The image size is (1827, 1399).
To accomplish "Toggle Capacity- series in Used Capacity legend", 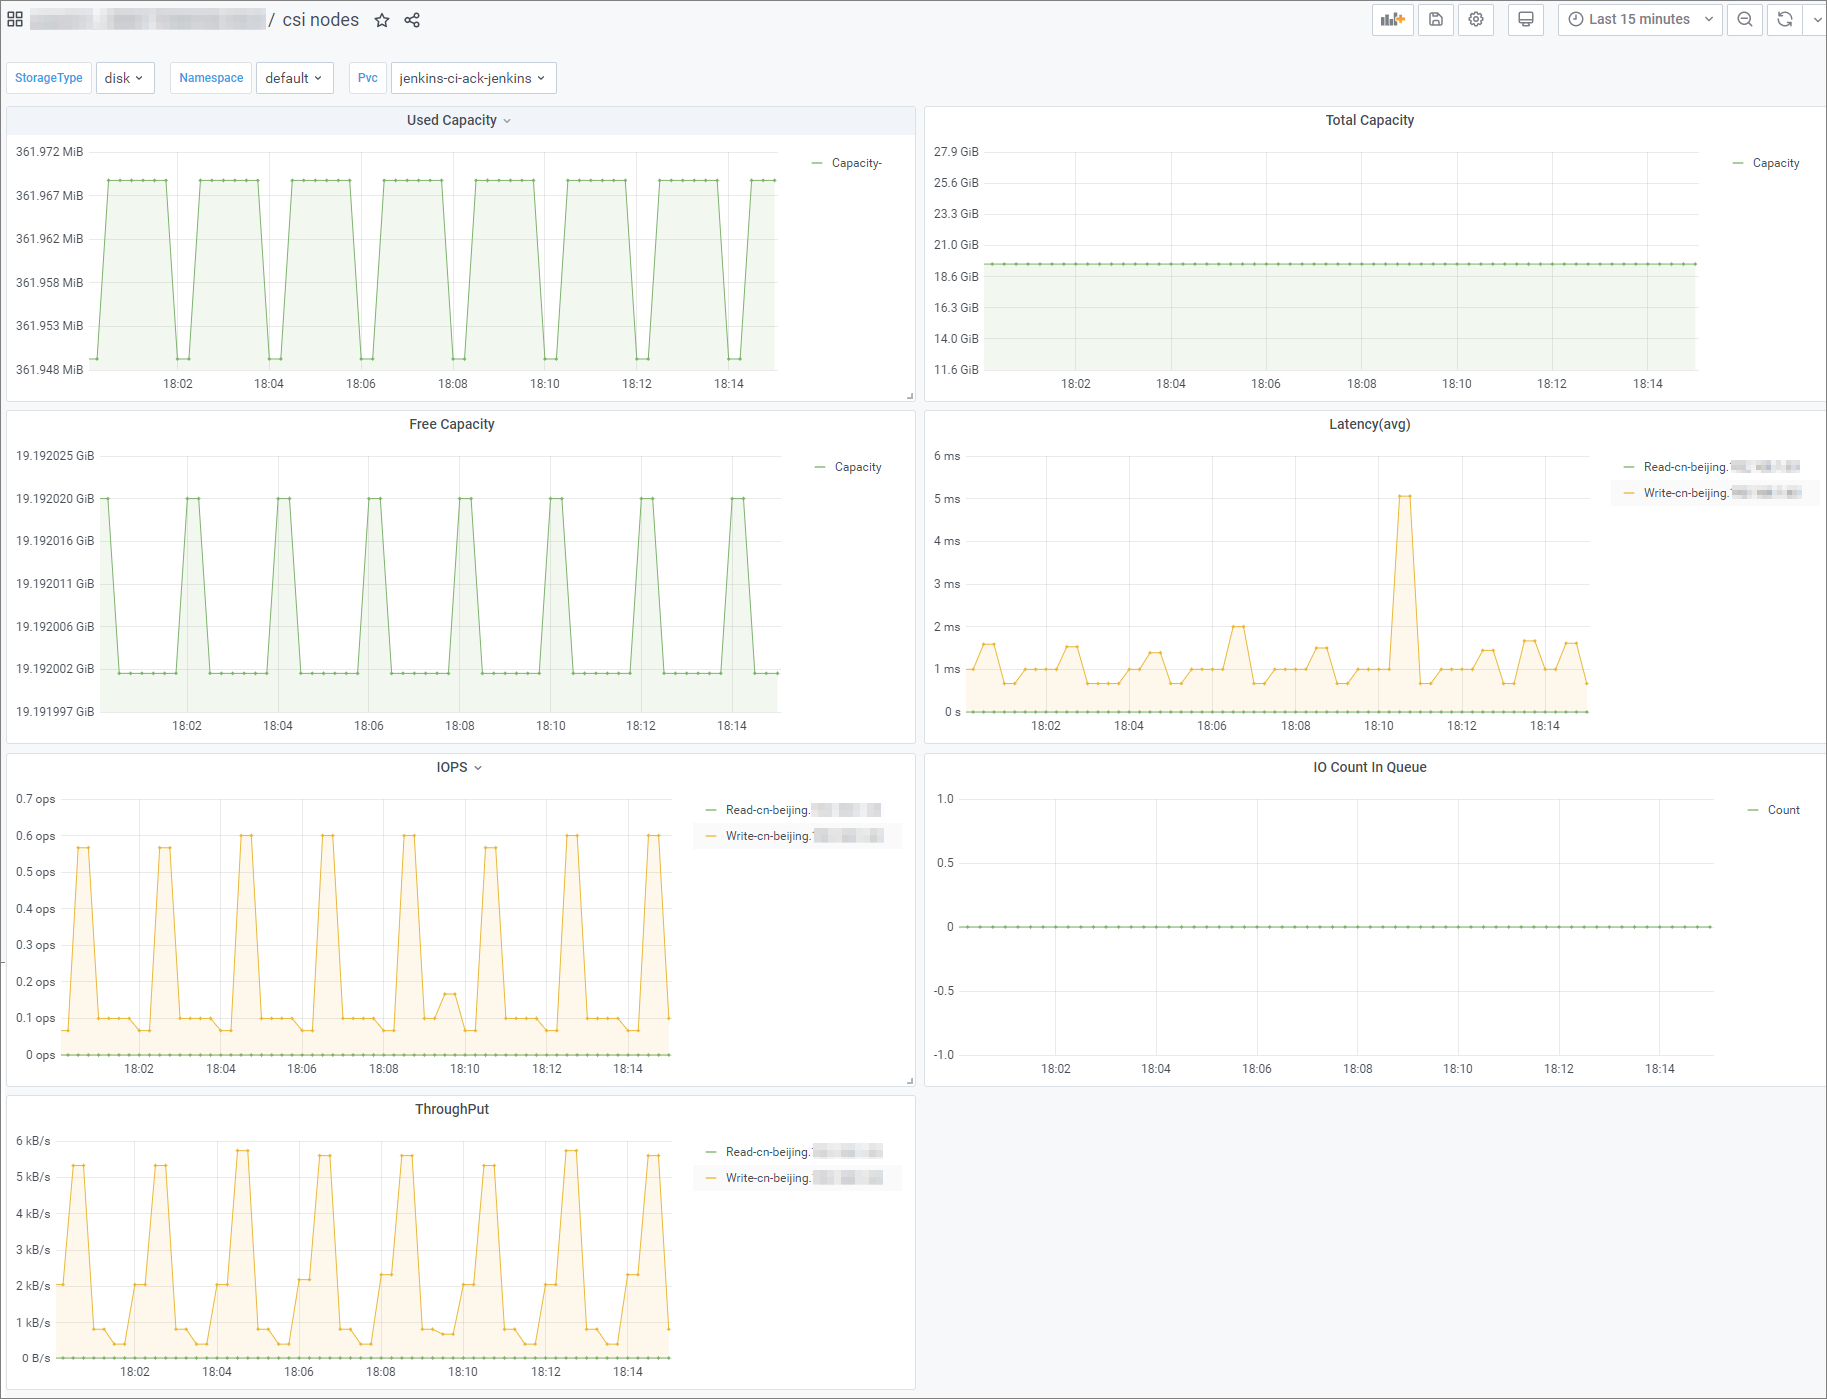I will pyautogui.click(x=856, y=163).
